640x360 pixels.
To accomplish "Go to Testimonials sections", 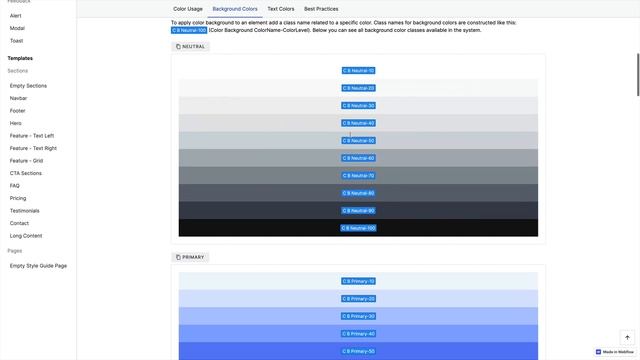I will tap(24, 211).
